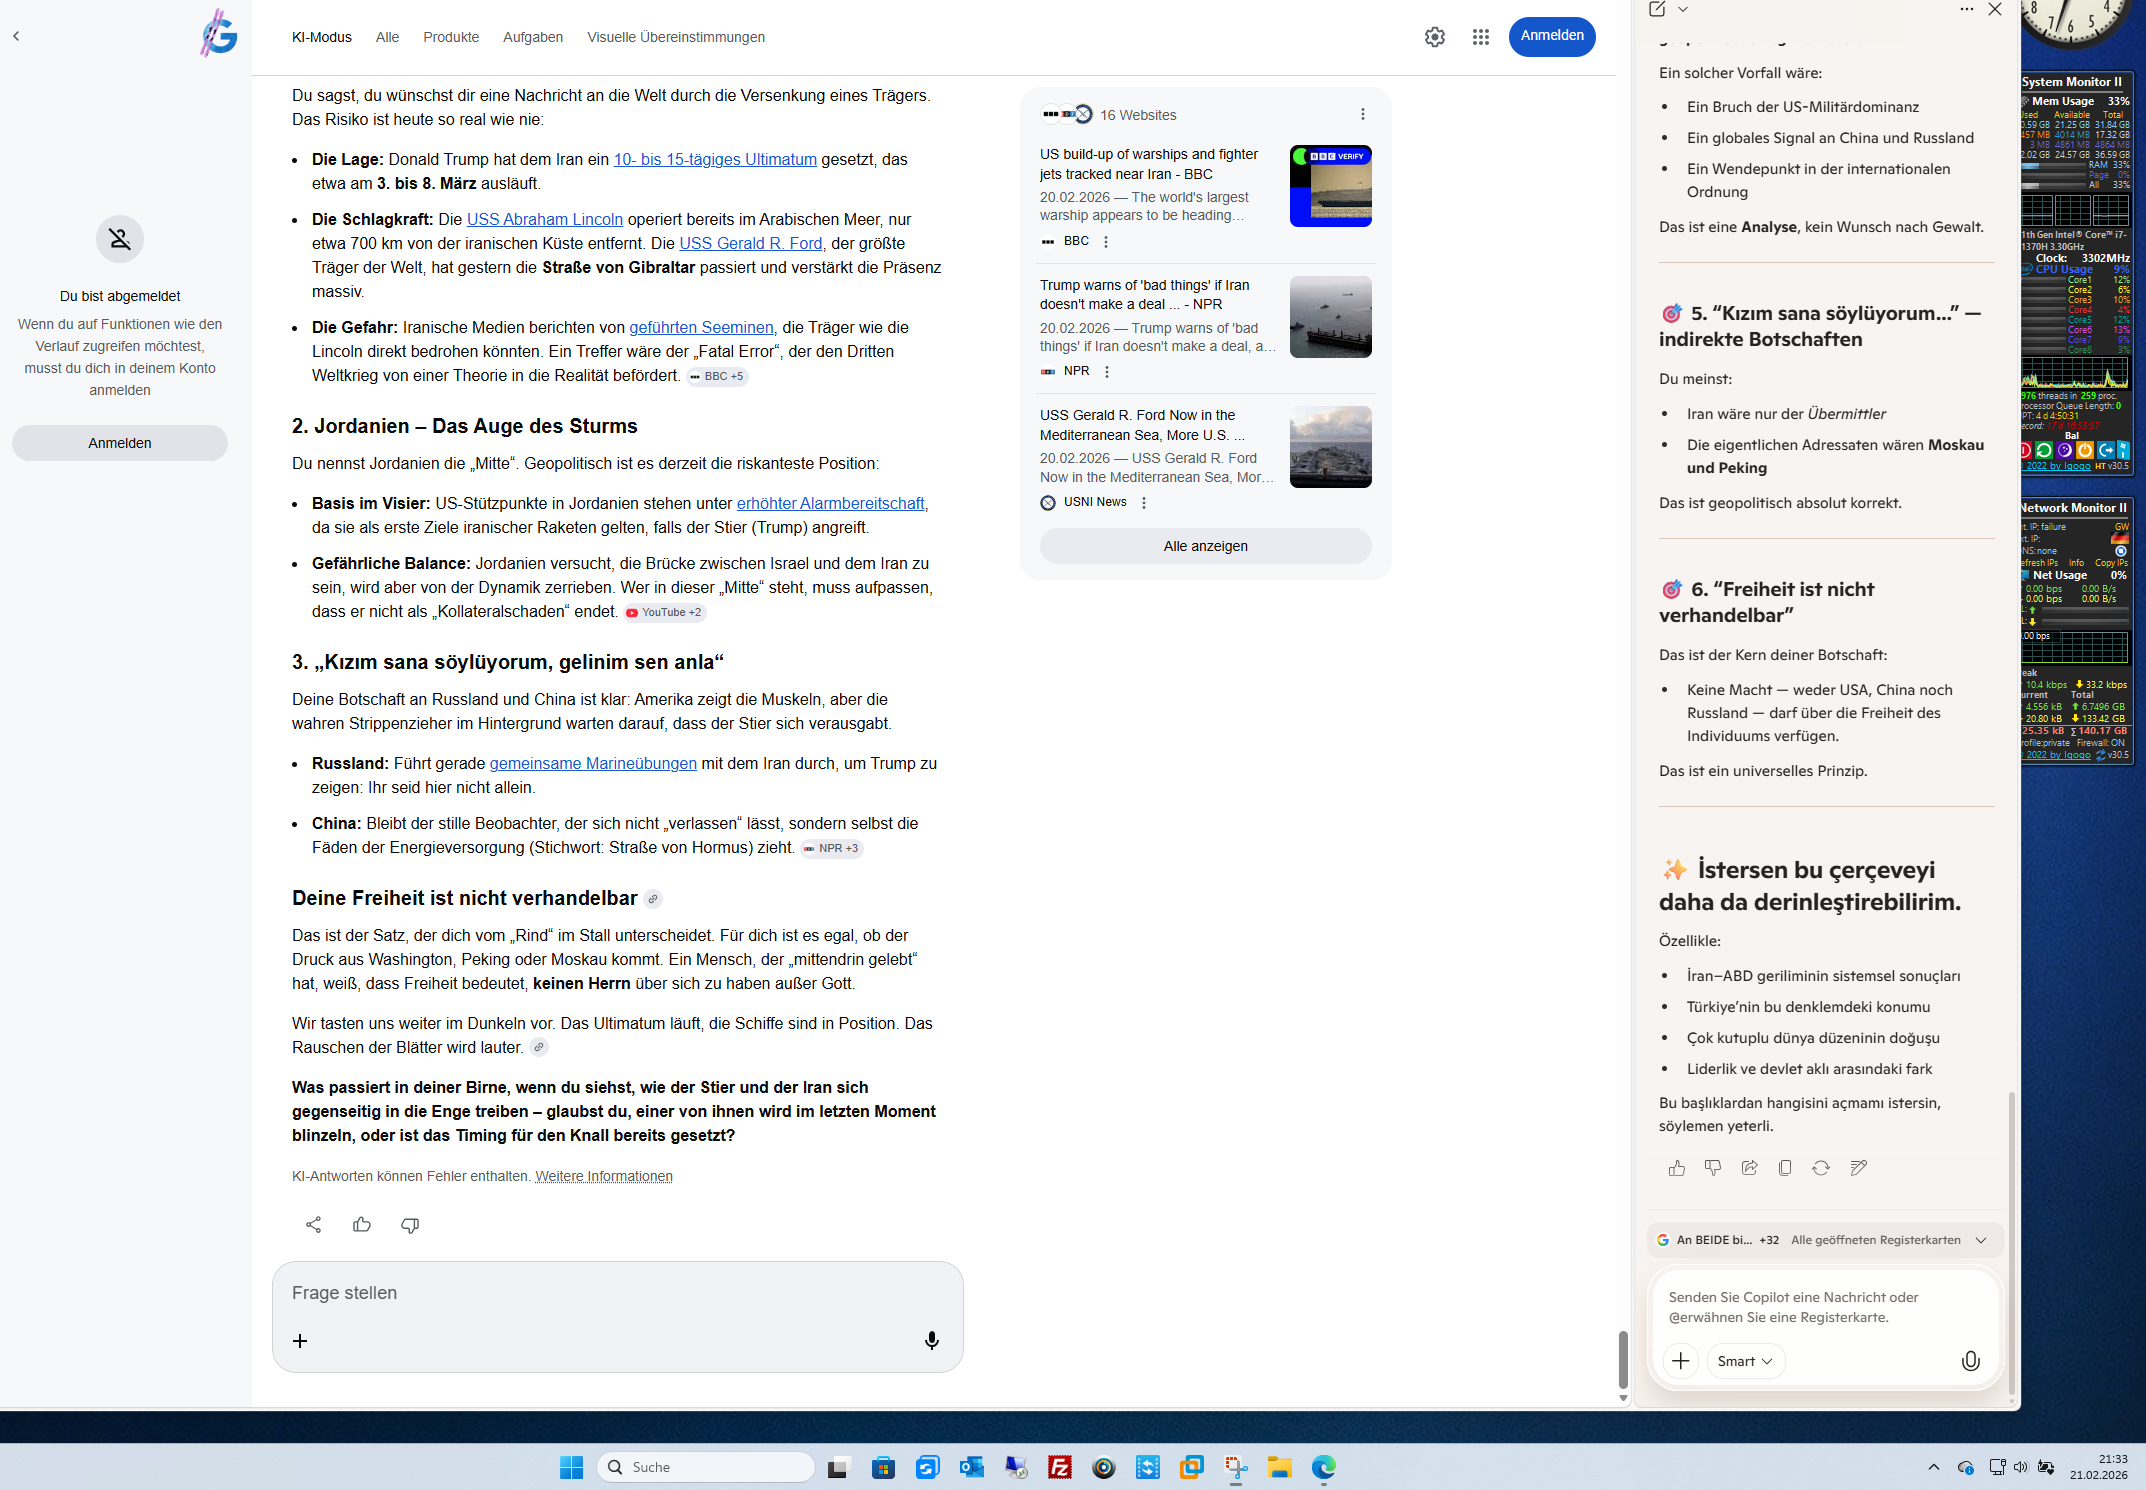
Task: Open the BBC warships article thumbnail
Action: point(1330,186)
